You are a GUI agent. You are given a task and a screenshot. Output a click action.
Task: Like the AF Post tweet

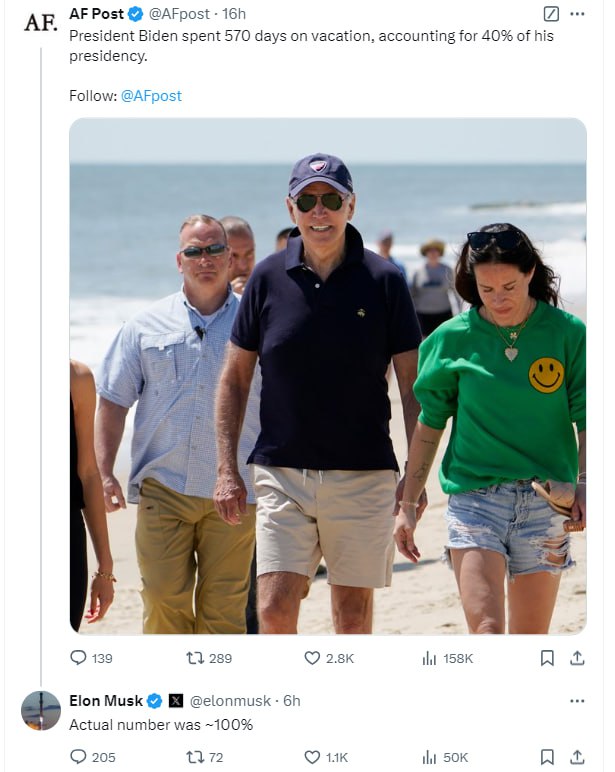point(311,658)
